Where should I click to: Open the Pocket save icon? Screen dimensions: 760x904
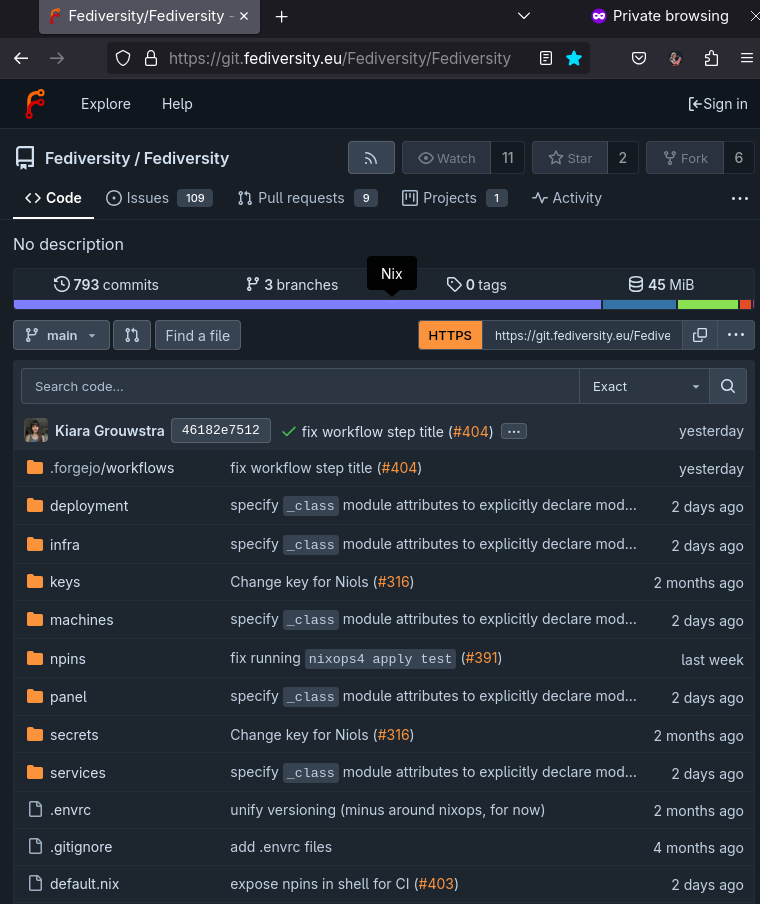click(639, 58)
